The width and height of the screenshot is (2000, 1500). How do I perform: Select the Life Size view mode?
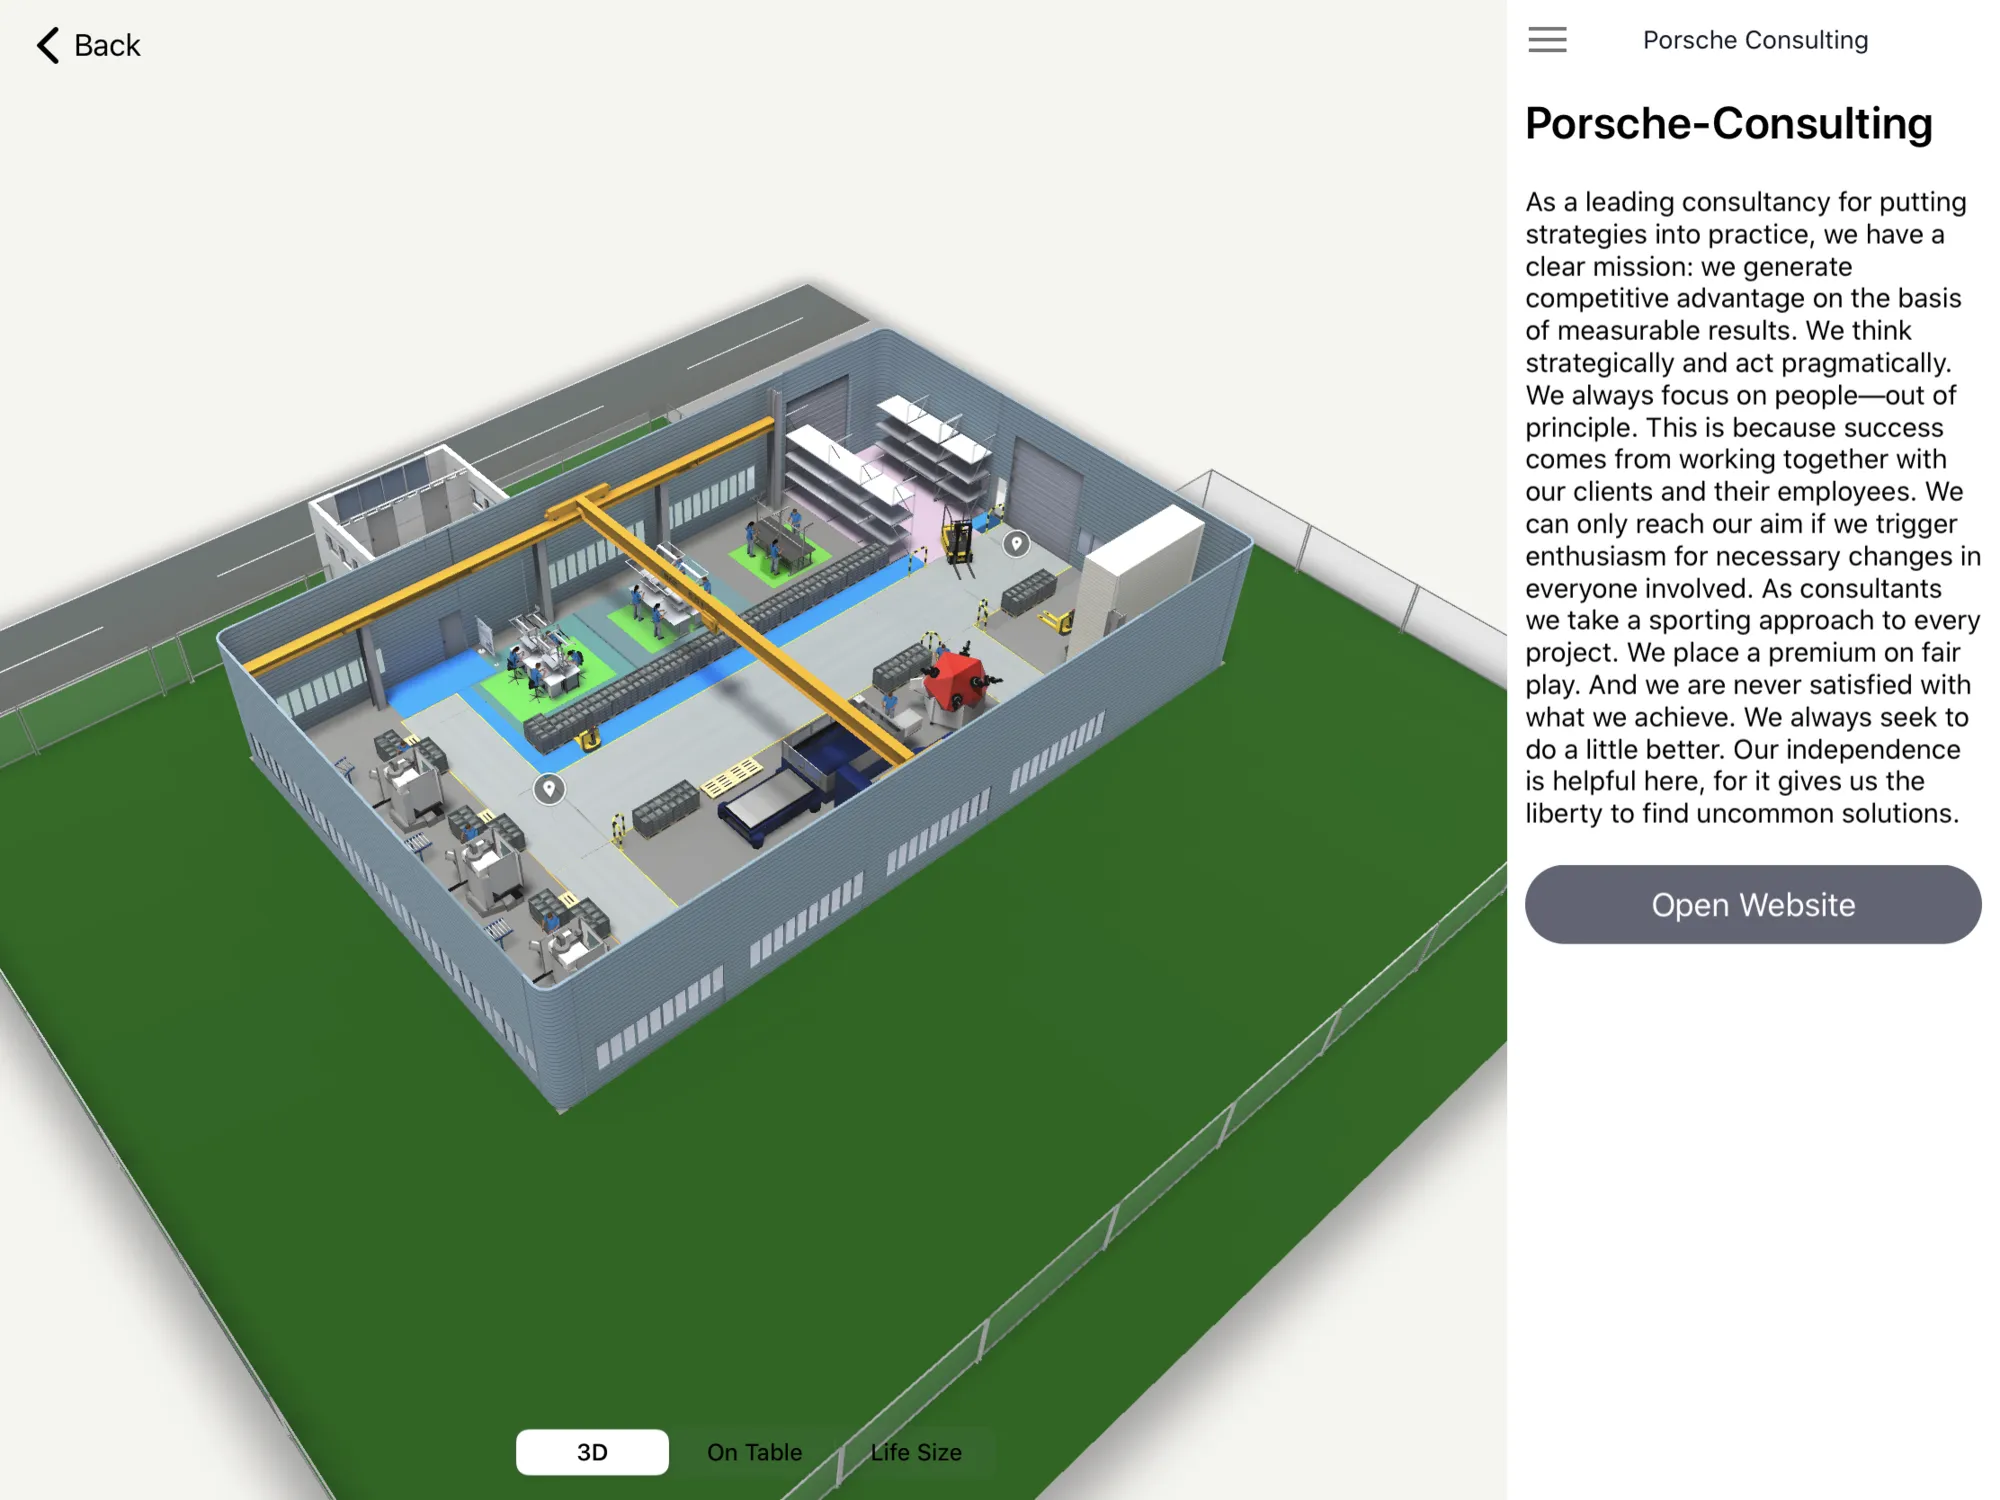click(x=916, y=1452)
